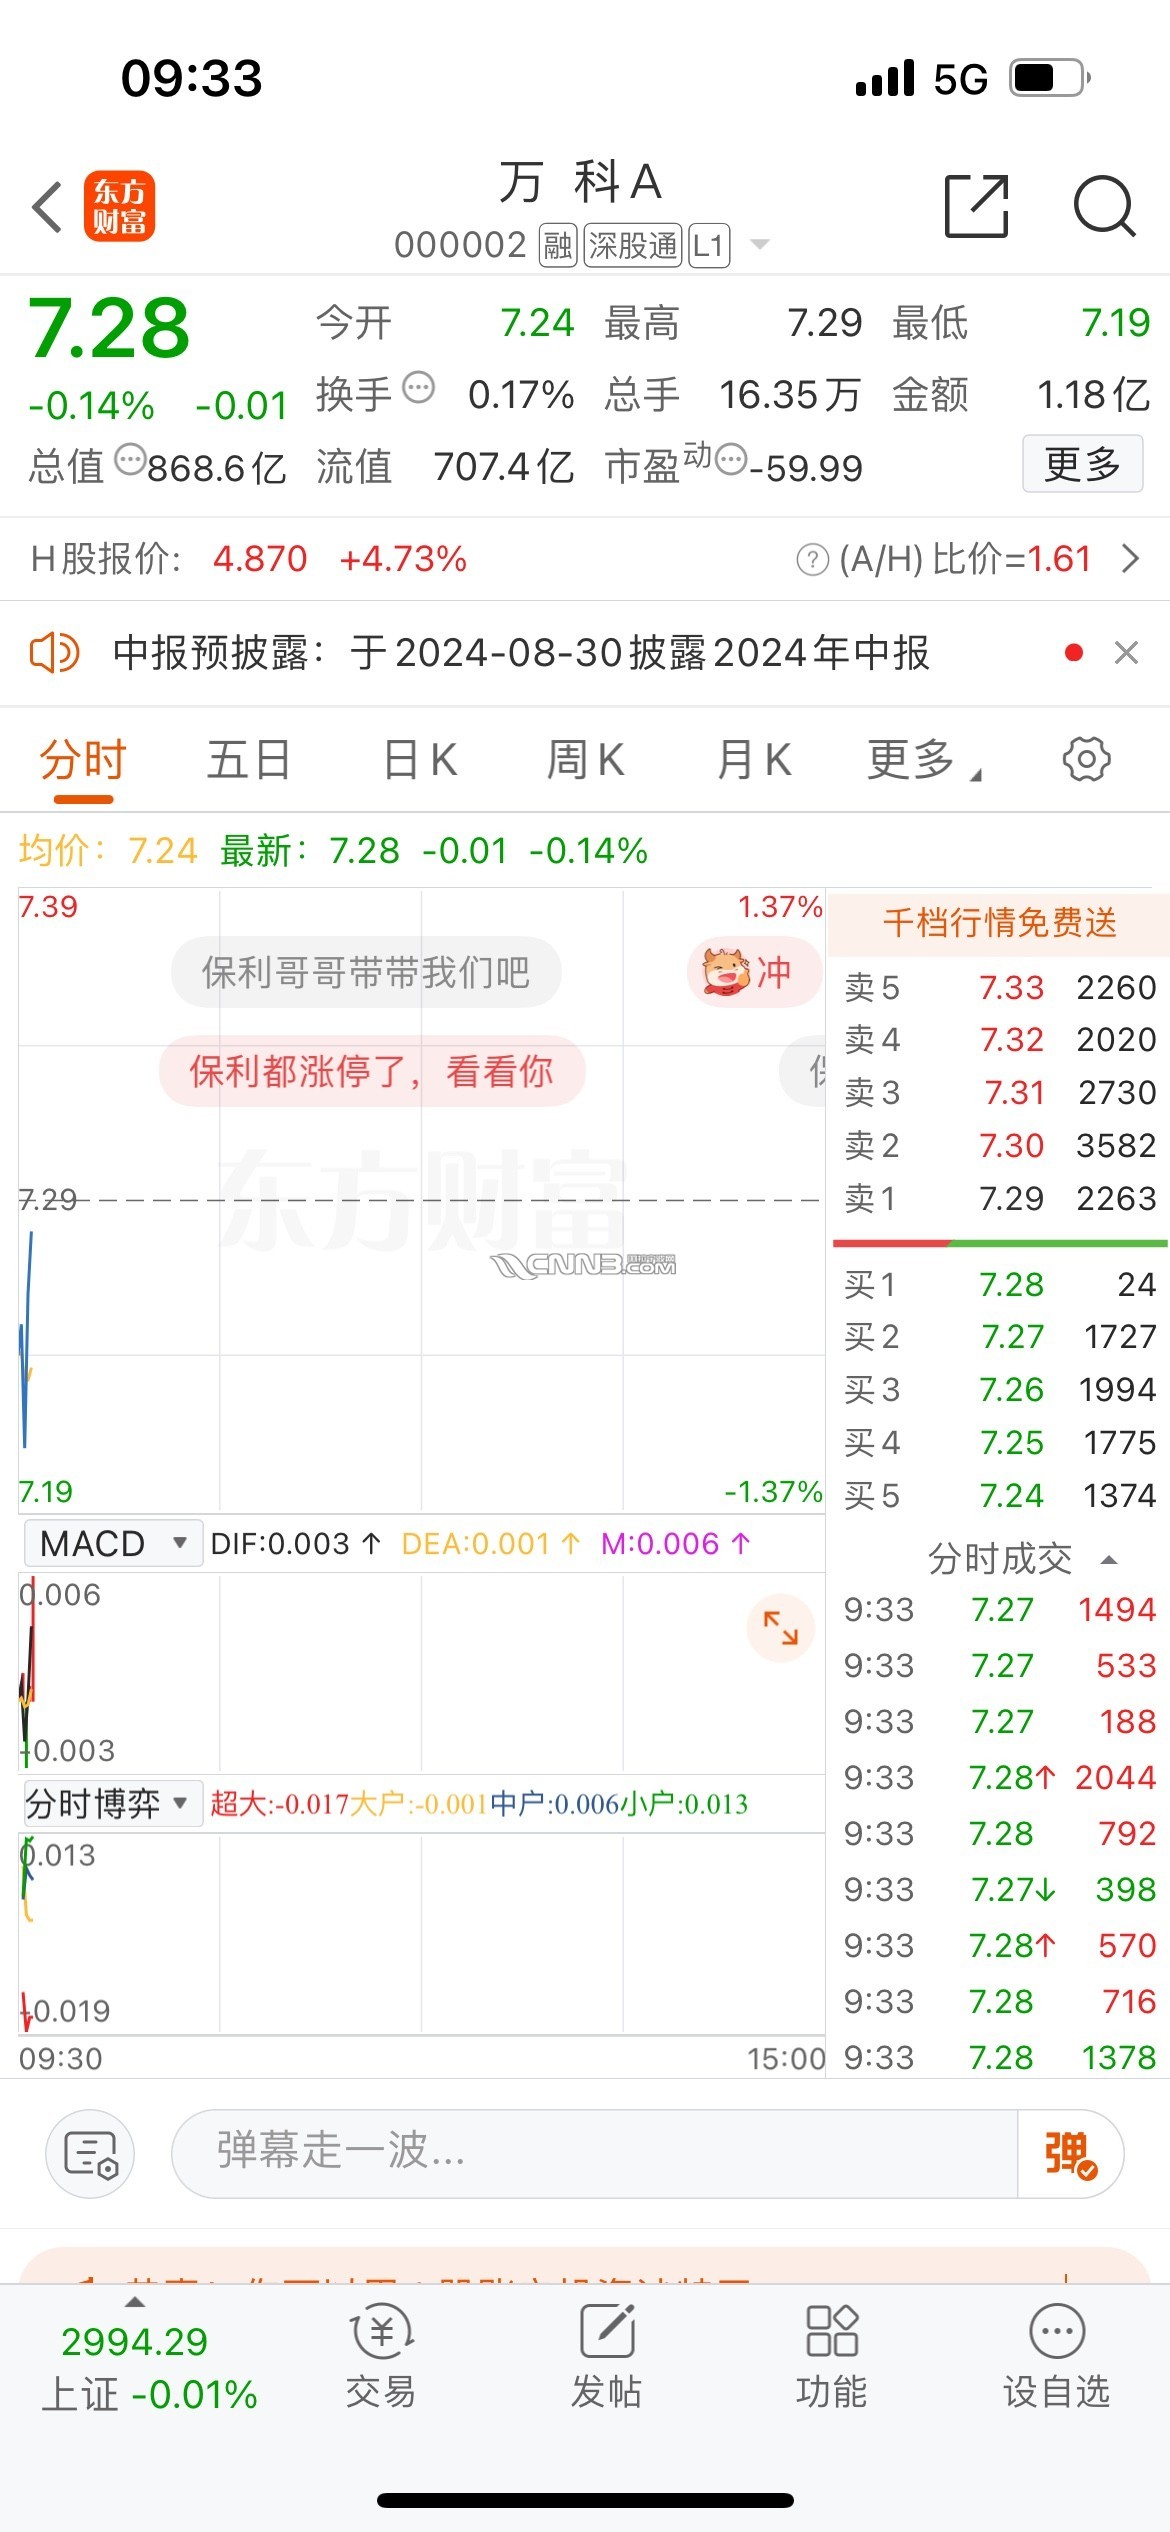
Task: Toggle the 弹 barrage switch
Action: [x=1071, y=2154]
